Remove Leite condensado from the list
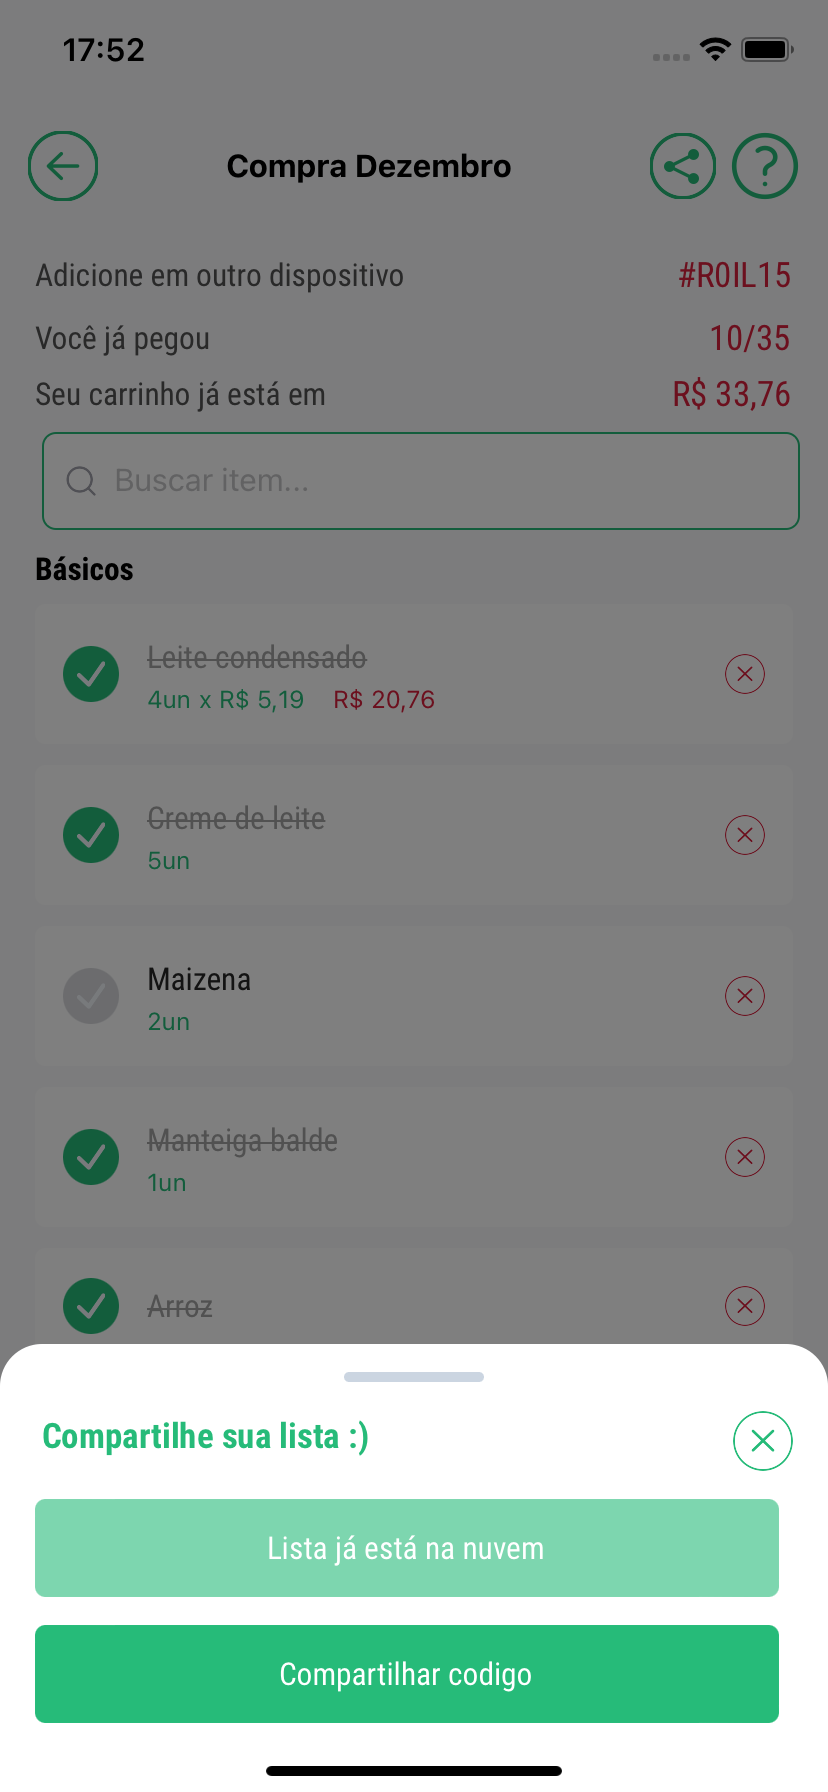The image size is (828, 1792). click(745, 674)
